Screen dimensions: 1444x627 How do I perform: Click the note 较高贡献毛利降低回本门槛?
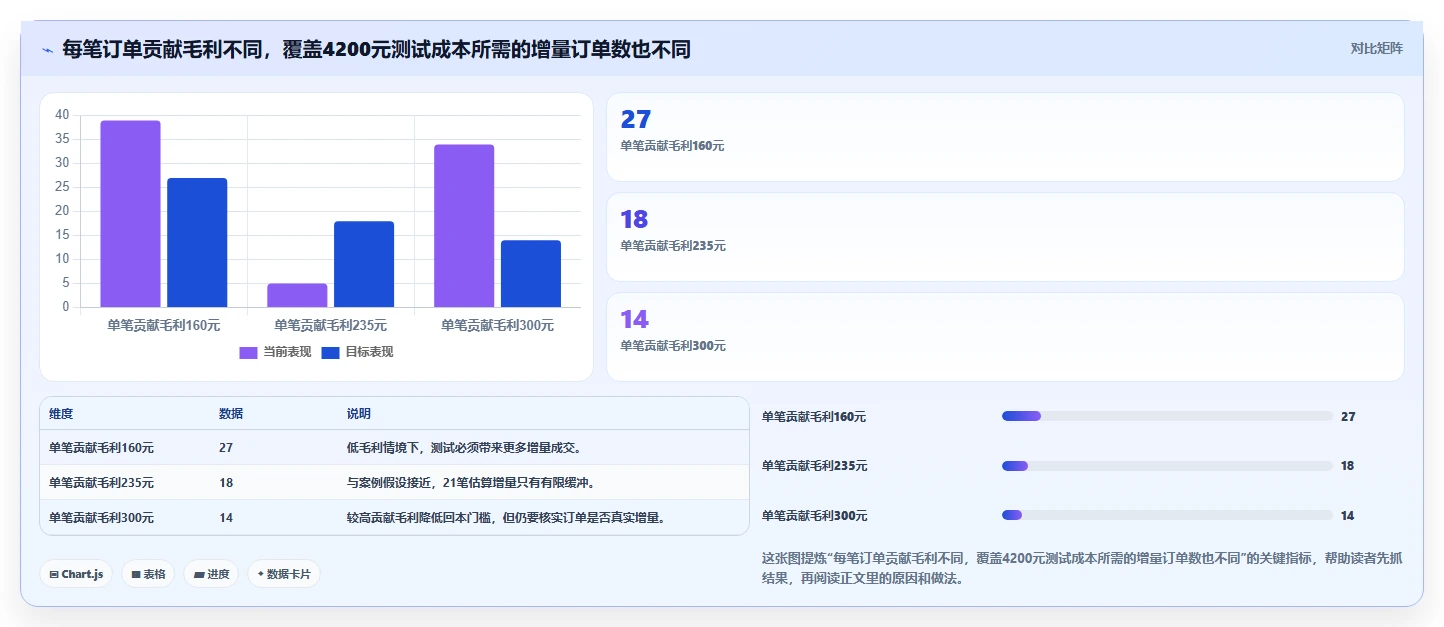(420, 517)
